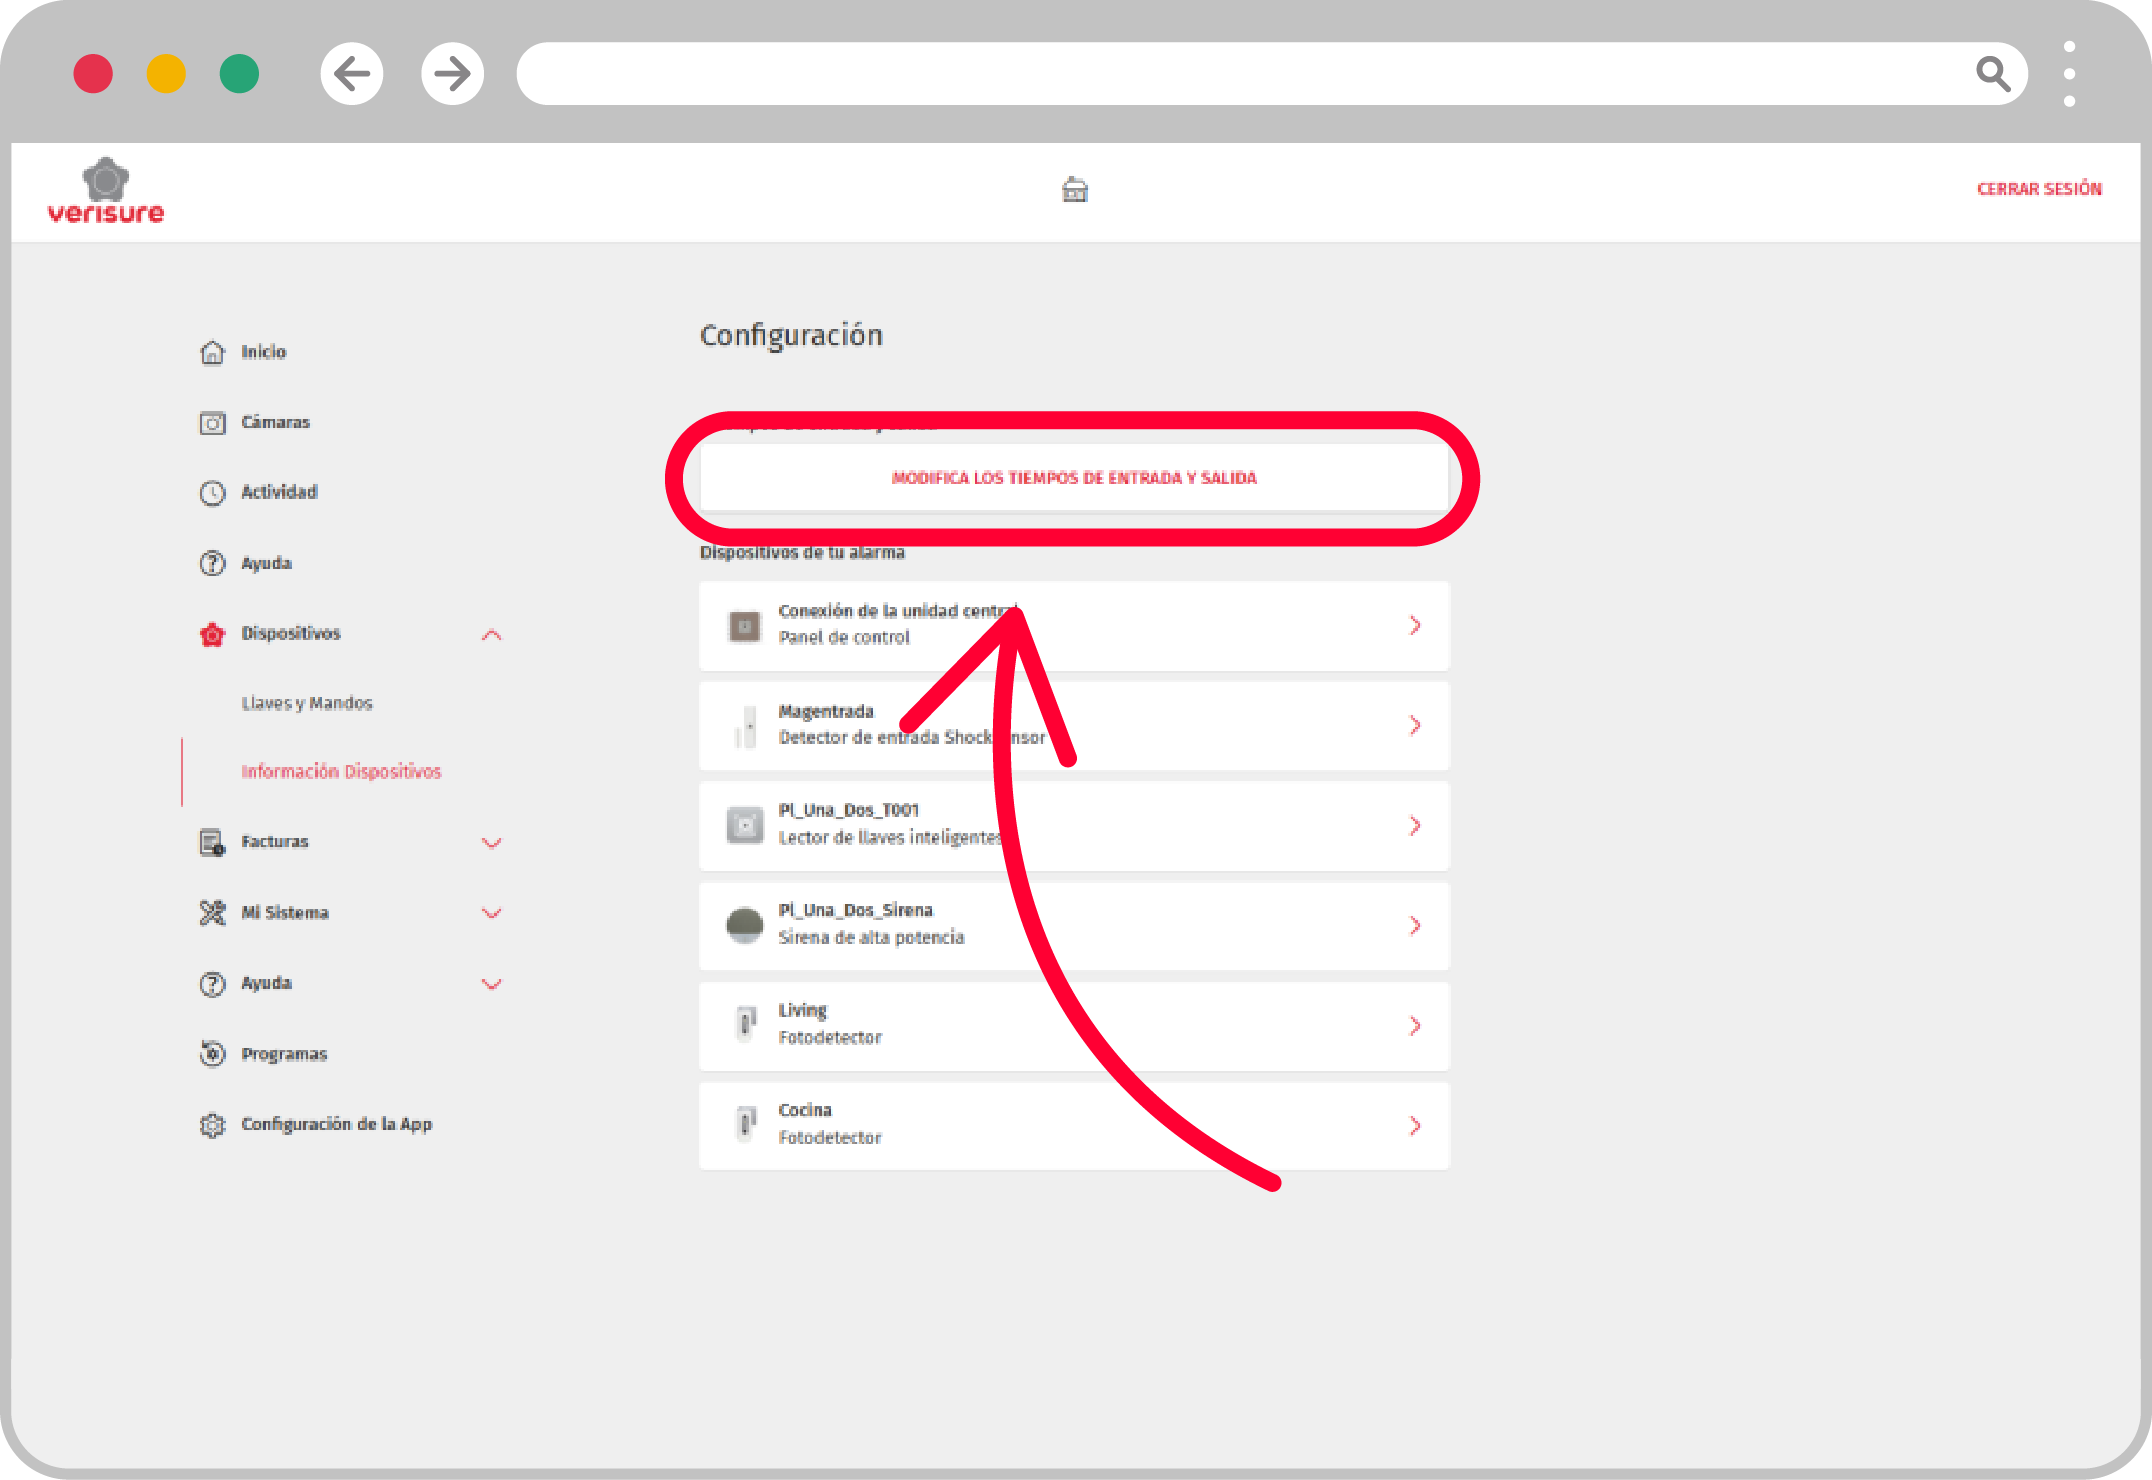The width and height of the screenshot is (2152, 1480).
Task: Click the Inicio home icon
Action: click(x=212, y=352)
